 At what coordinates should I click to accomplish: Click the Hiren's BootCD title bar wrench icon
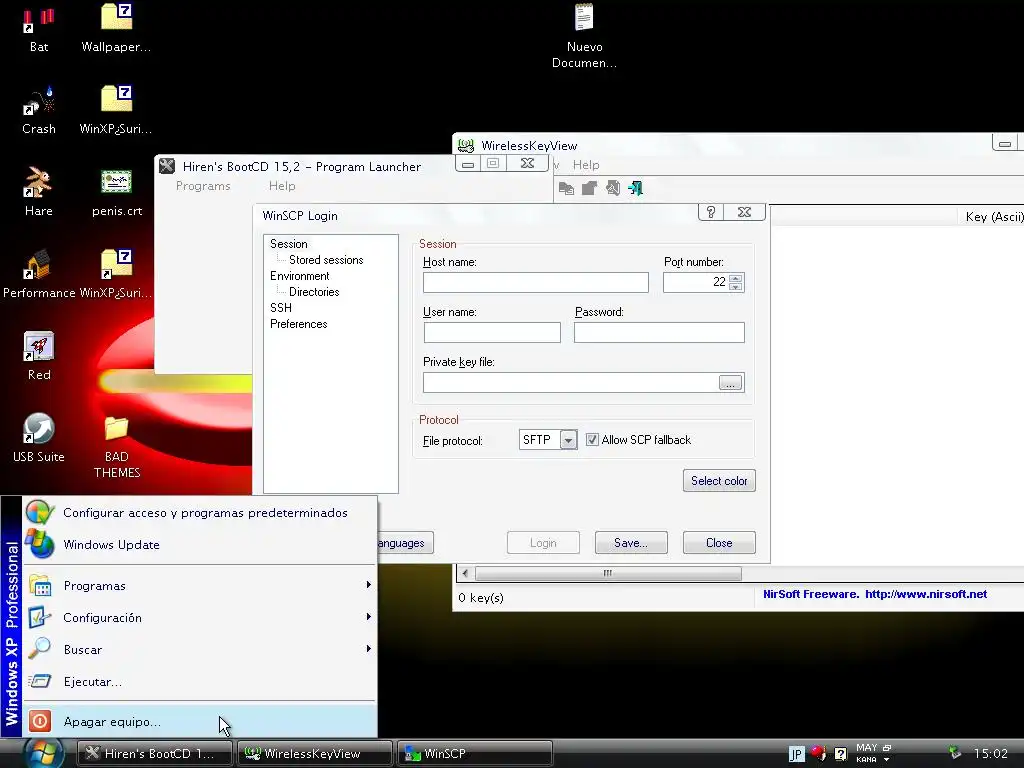tap(167, 166)
